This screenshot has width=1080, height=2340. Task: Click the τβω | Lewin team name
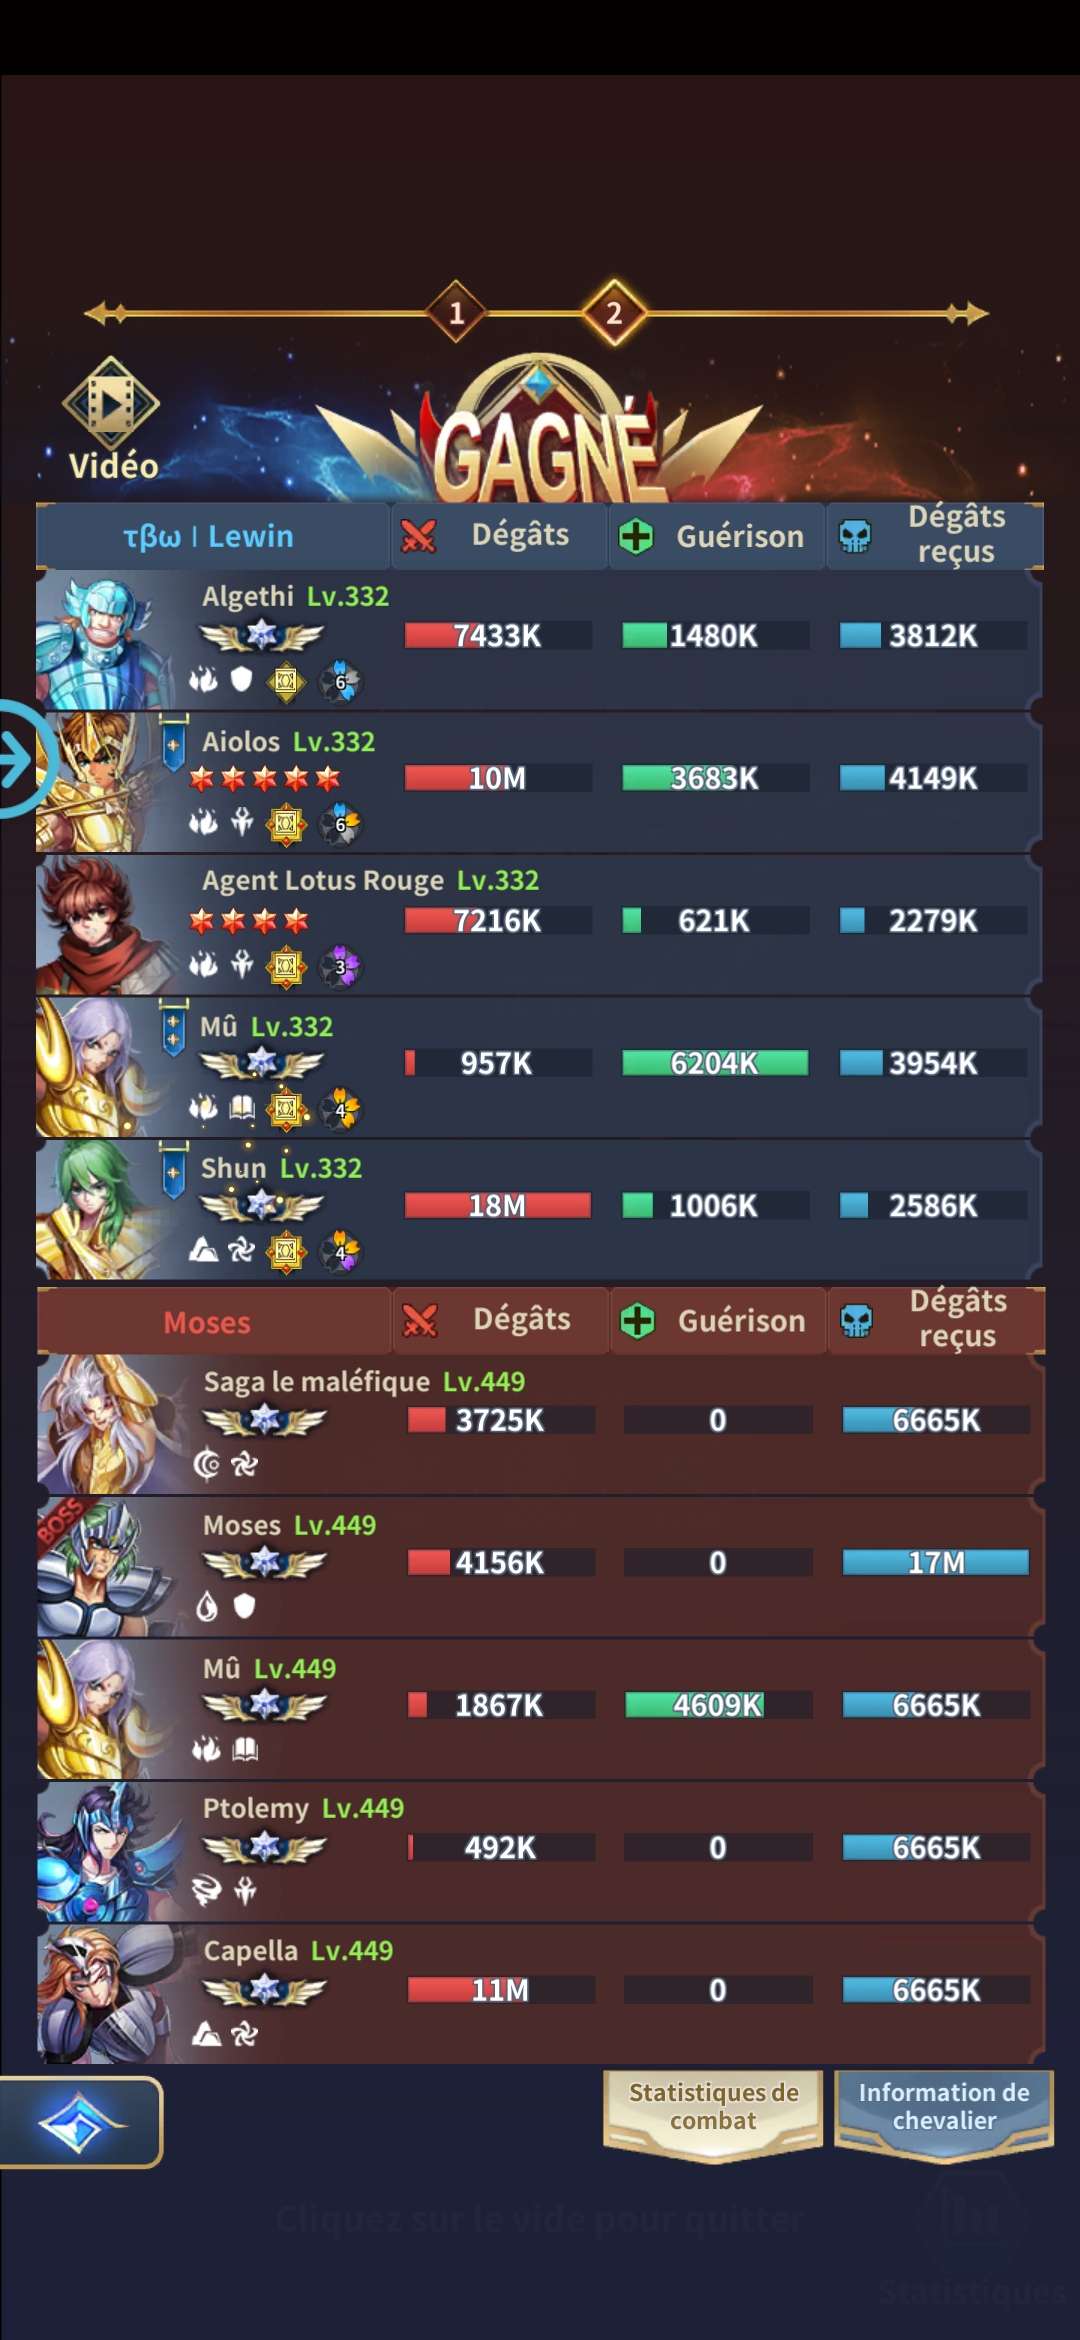(208, 536)
